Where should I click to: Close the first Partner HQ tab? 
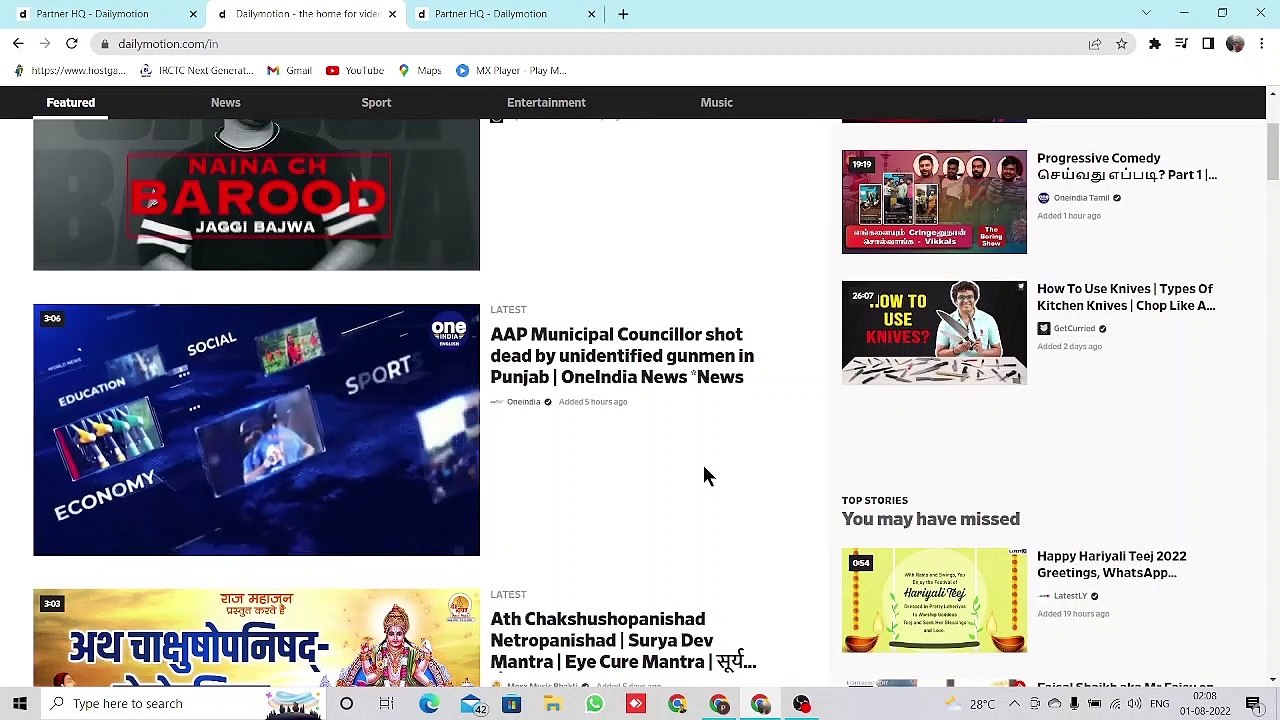[193, 14]
